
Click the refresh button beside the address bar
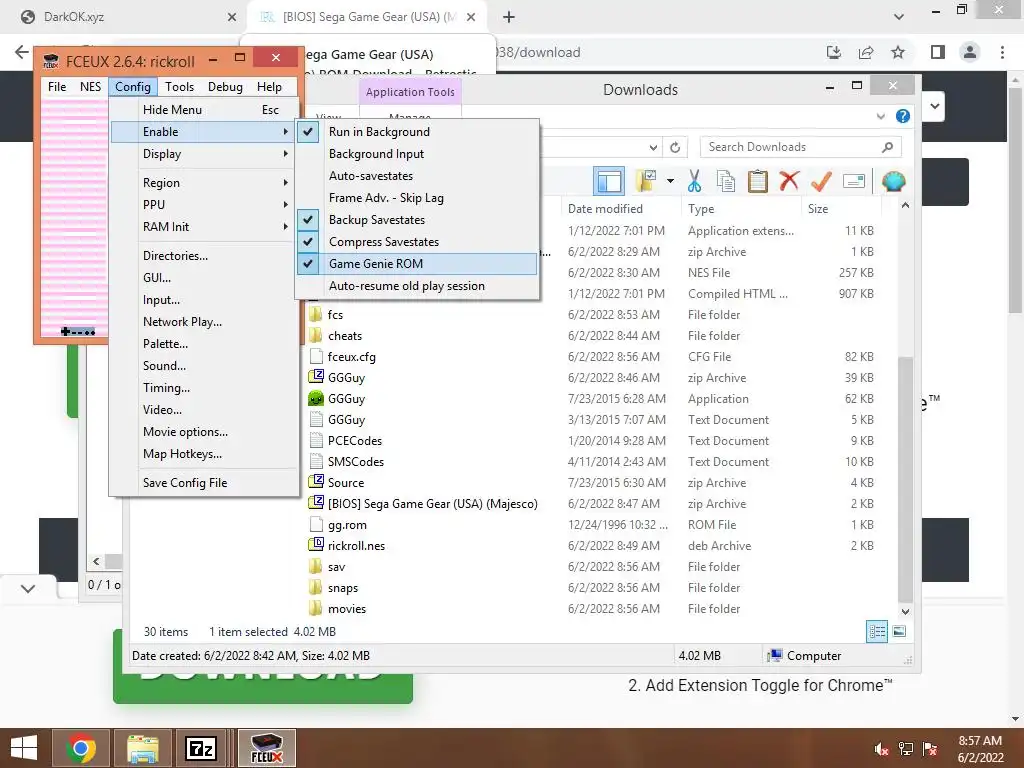675,147
